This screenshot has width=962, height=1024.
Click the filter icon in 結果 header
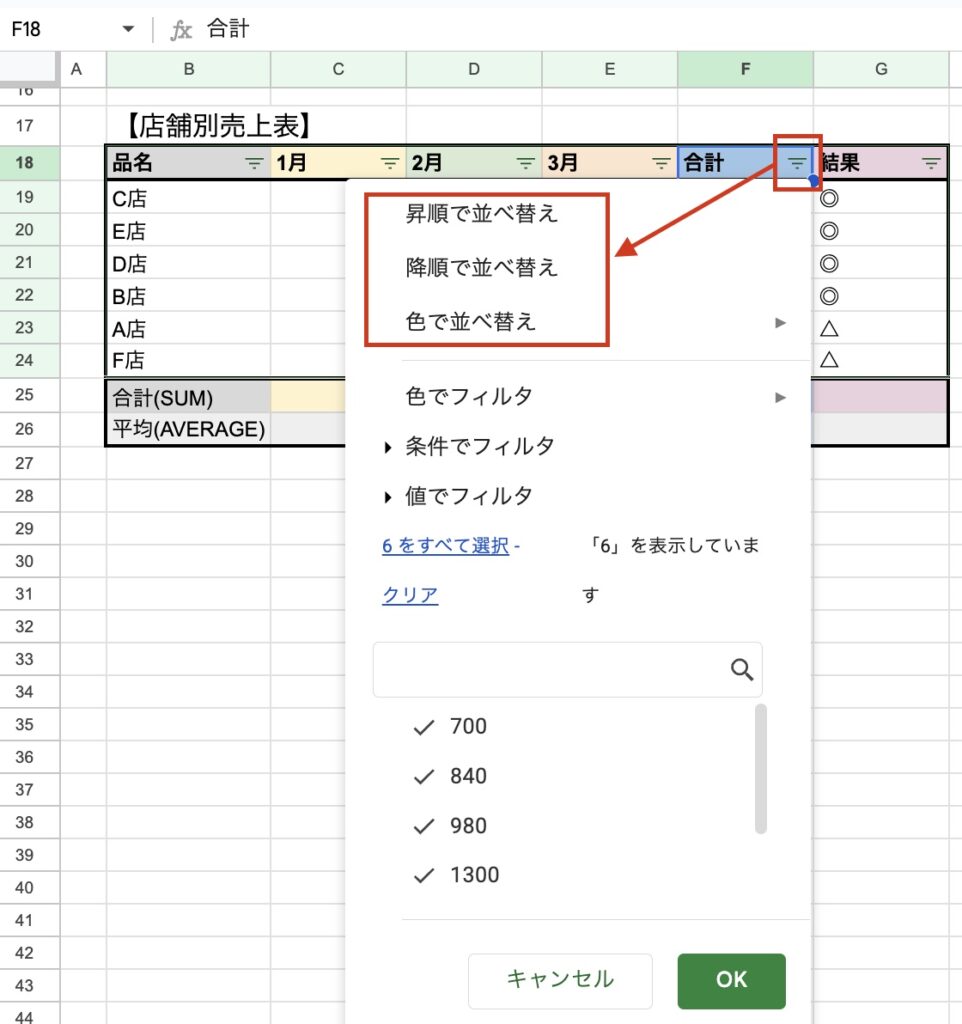coord(931,163)
